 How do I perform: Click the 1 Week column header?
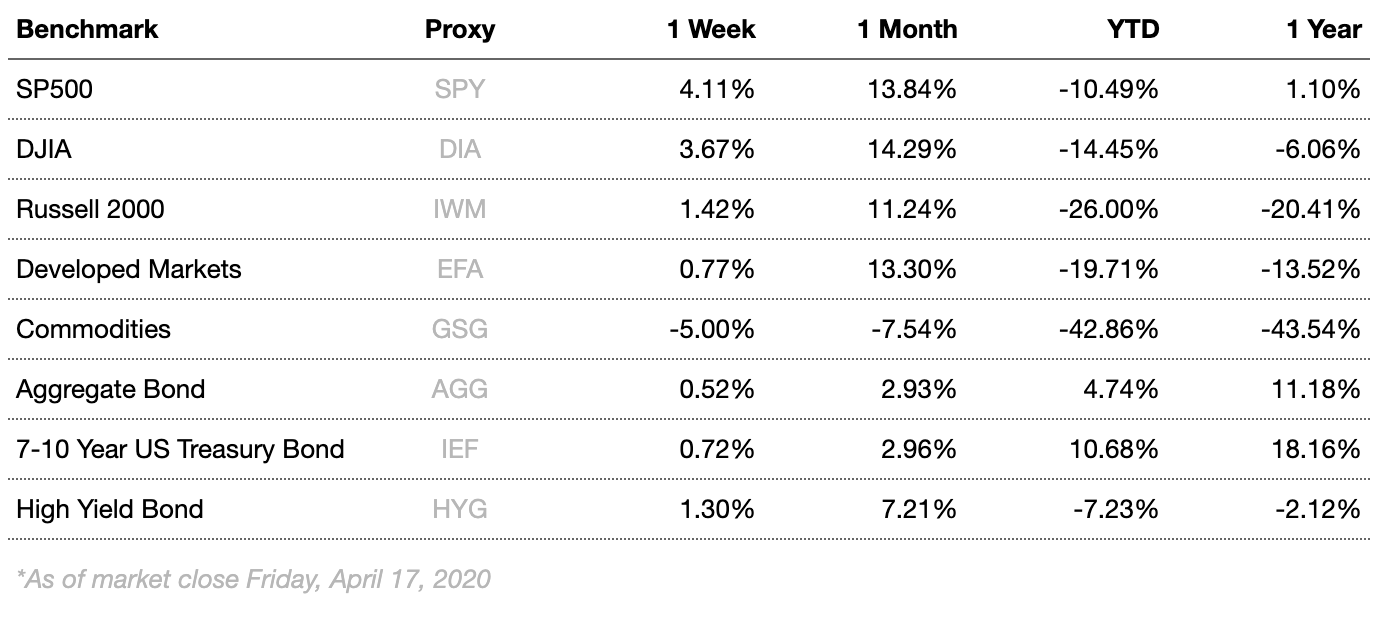coord(711,29)
